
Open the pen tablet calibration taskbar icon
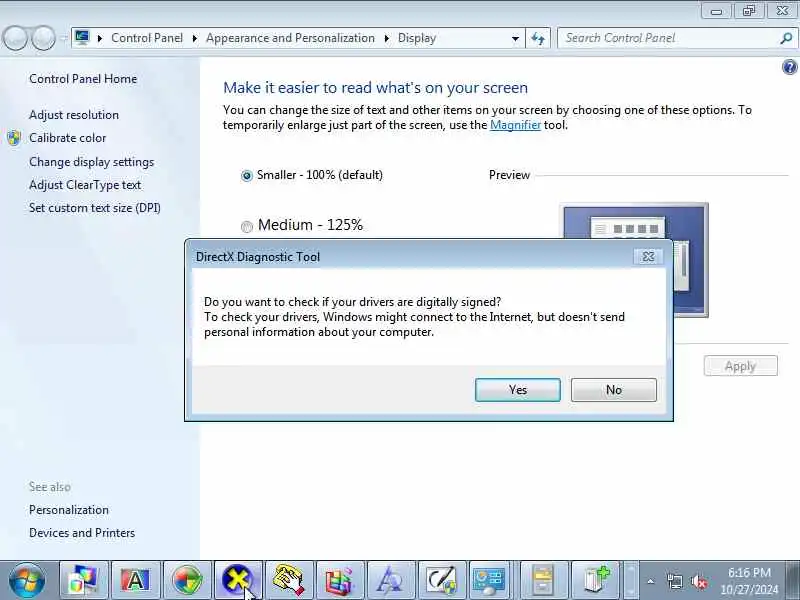point(442,580)
